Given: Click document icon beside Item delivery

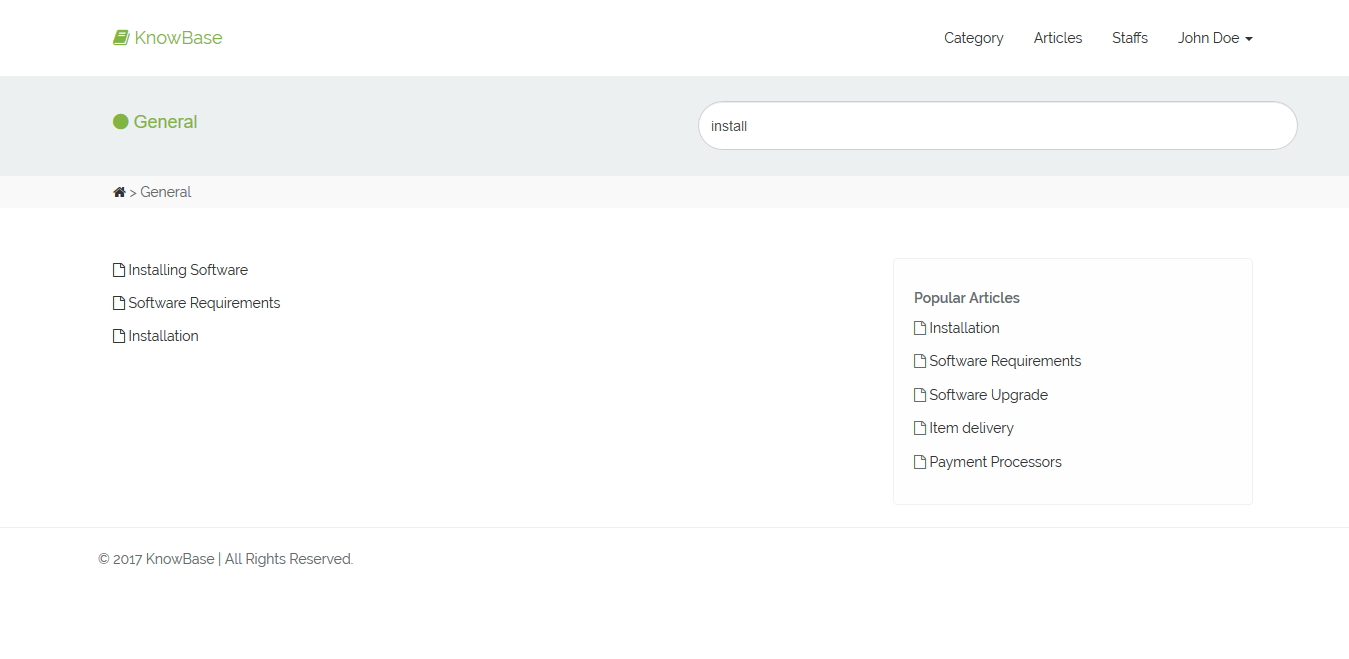Looking at the screenshot, I should 920,428.
